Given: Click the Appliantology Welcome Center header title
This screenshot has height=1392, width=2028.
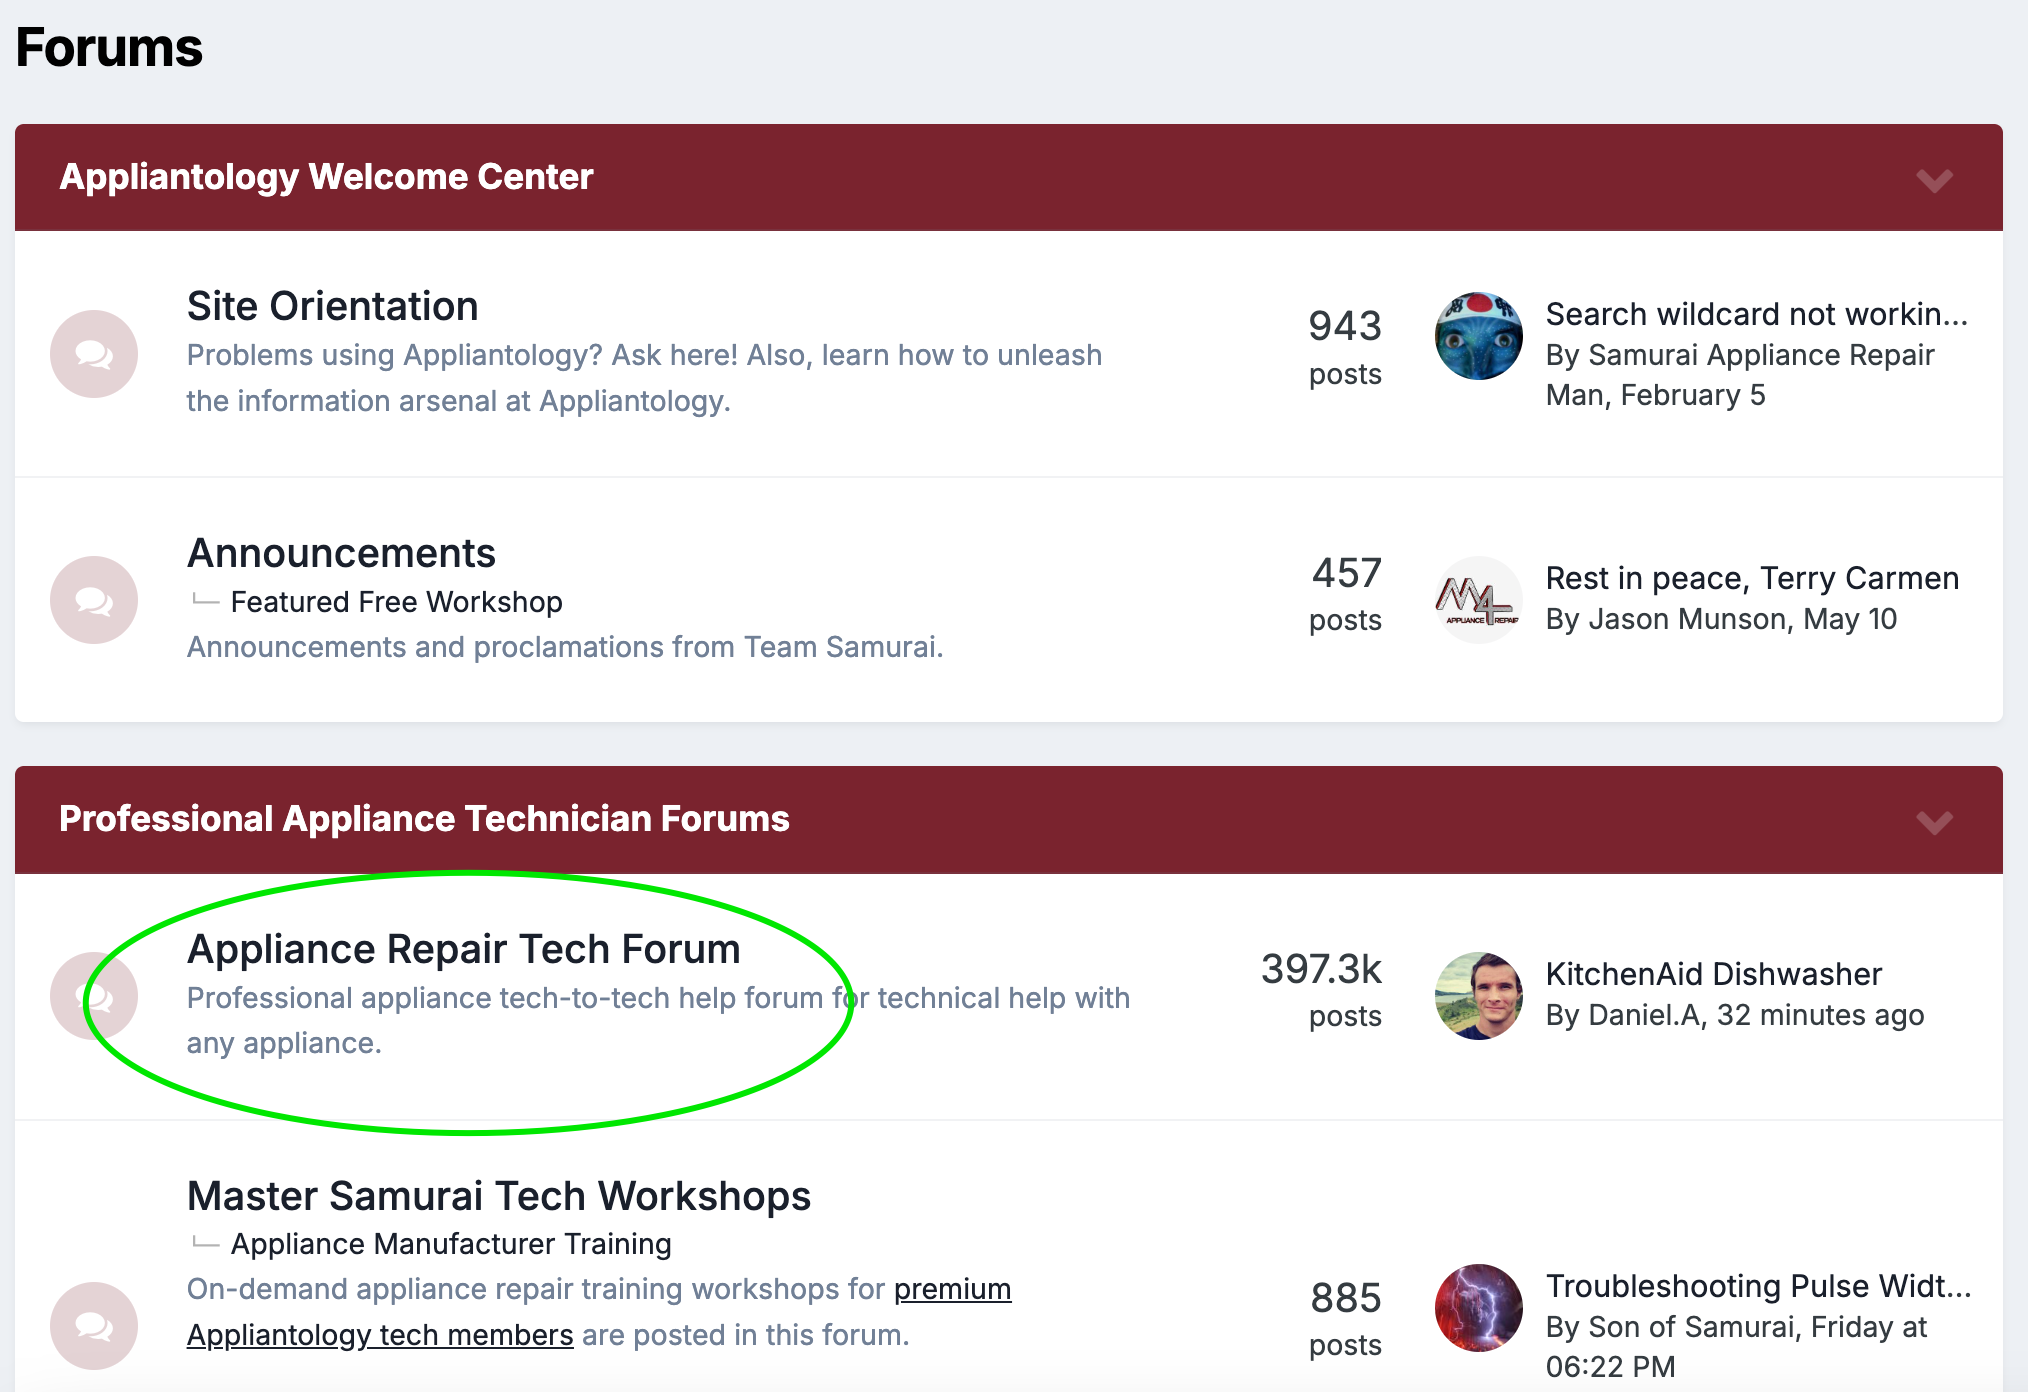Looking at the screenshot, I should point(326,177).
